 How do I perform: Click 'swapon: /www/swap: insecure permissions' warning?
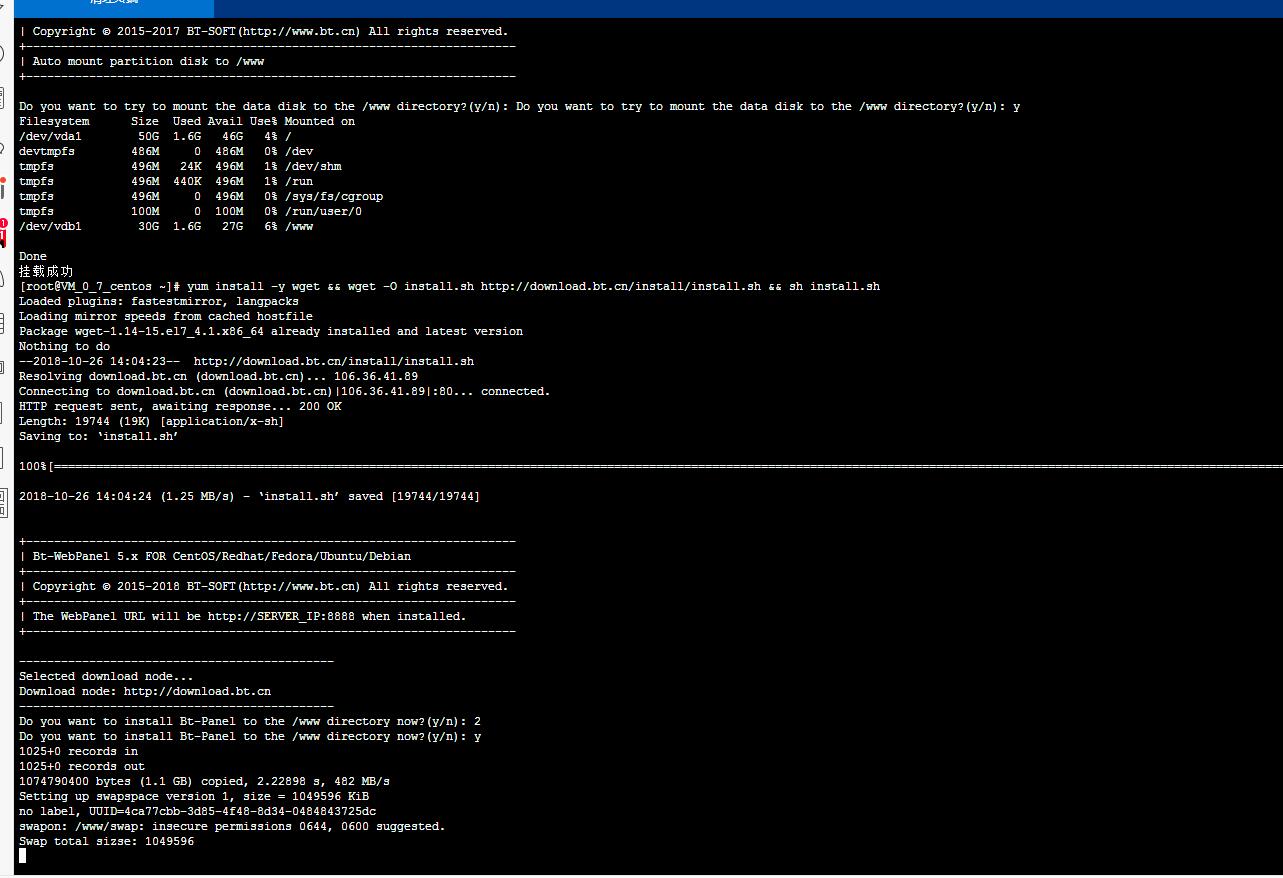pyautogui.click(x=233, y=826)
